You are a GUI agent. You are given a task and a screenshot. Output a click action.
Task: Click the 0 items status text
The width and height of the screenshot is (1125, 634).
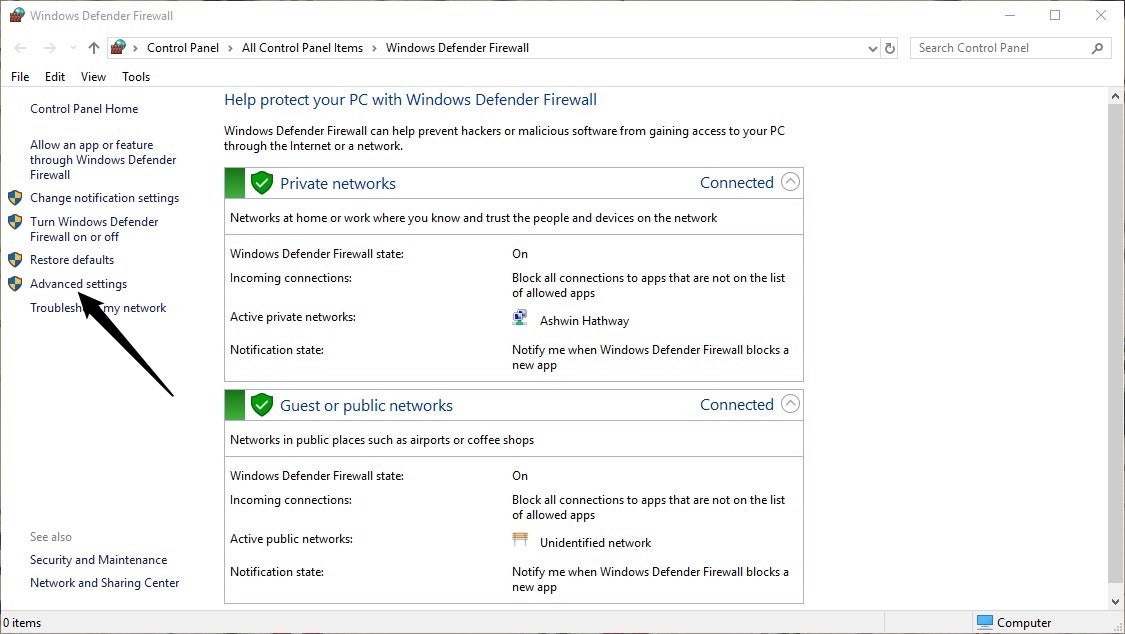point(22,623)
